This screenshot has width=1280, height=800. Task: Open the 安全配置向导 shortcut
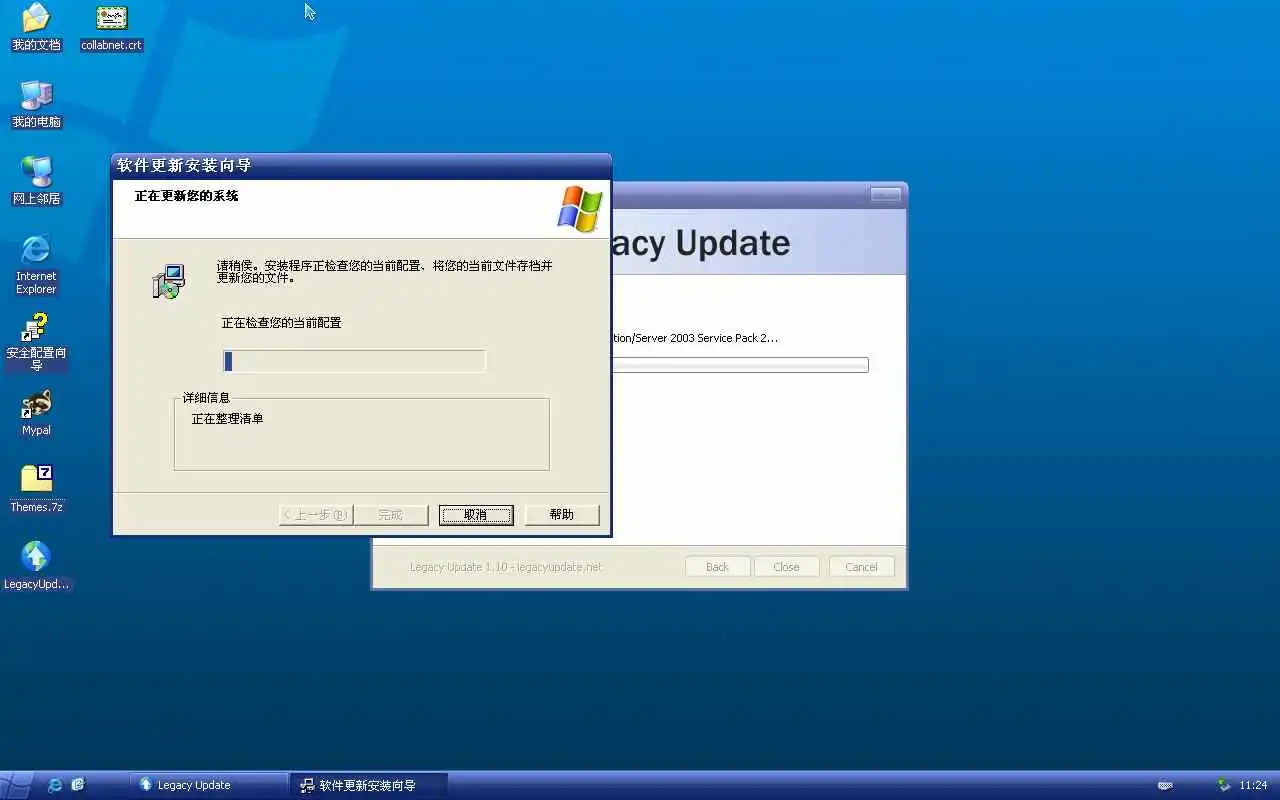point(36,342)
